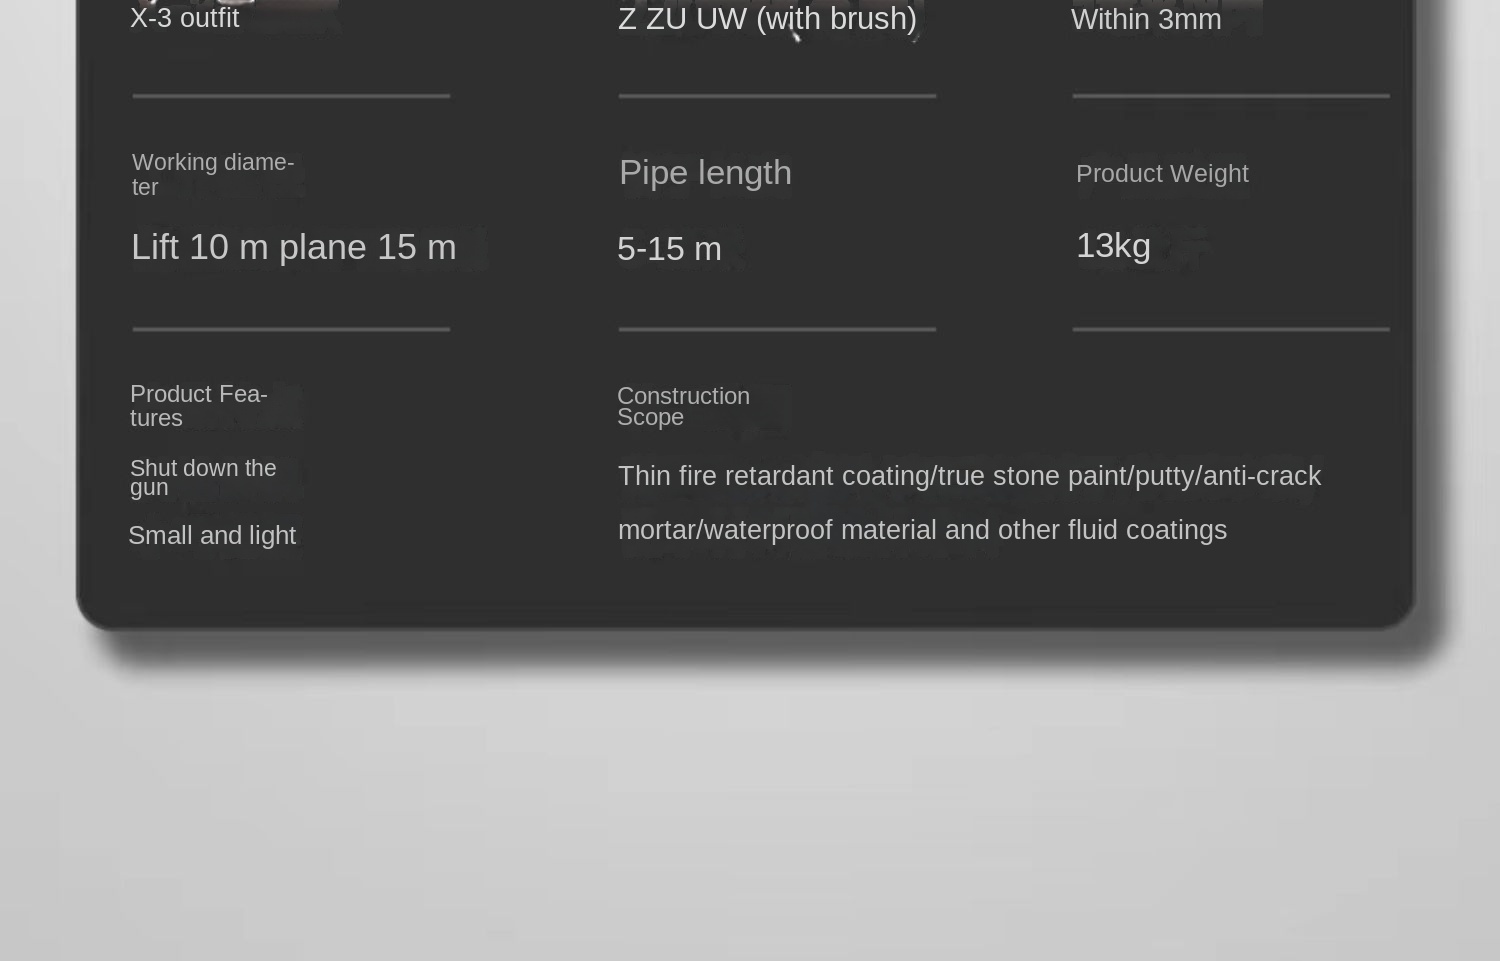
Task: Click the 'Thin fire retardant coating' line
Action: [969, 476]
